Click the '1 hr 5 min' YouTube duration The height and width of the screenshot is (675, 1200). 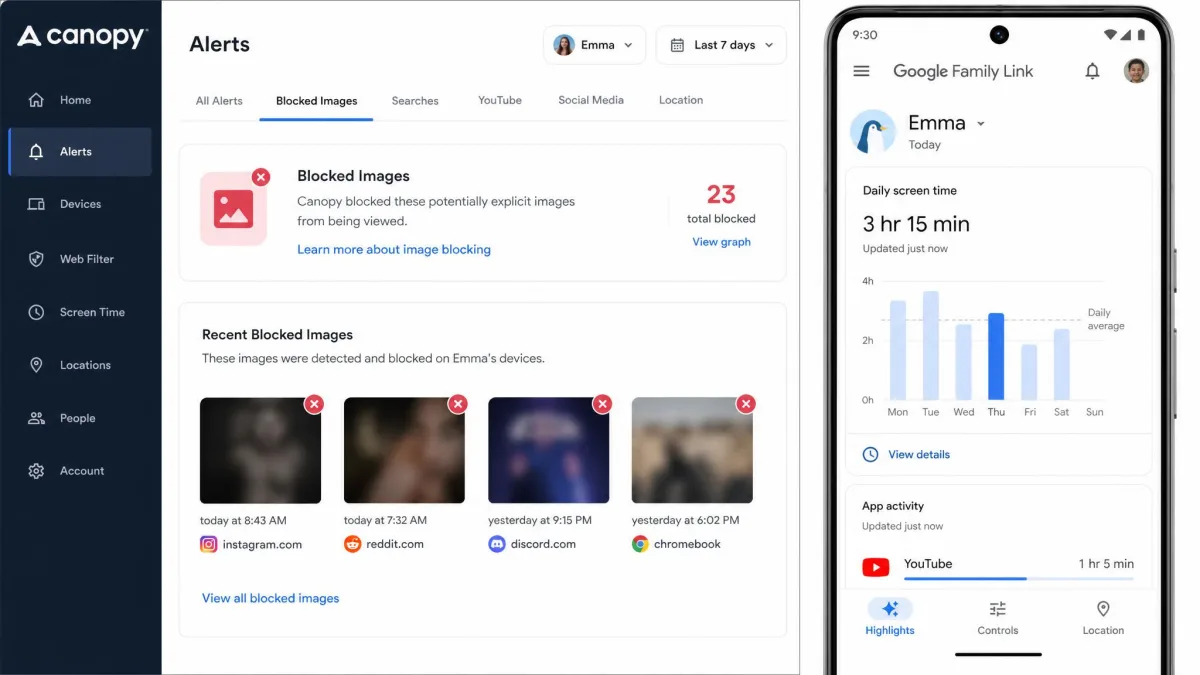click(1106, 564)
